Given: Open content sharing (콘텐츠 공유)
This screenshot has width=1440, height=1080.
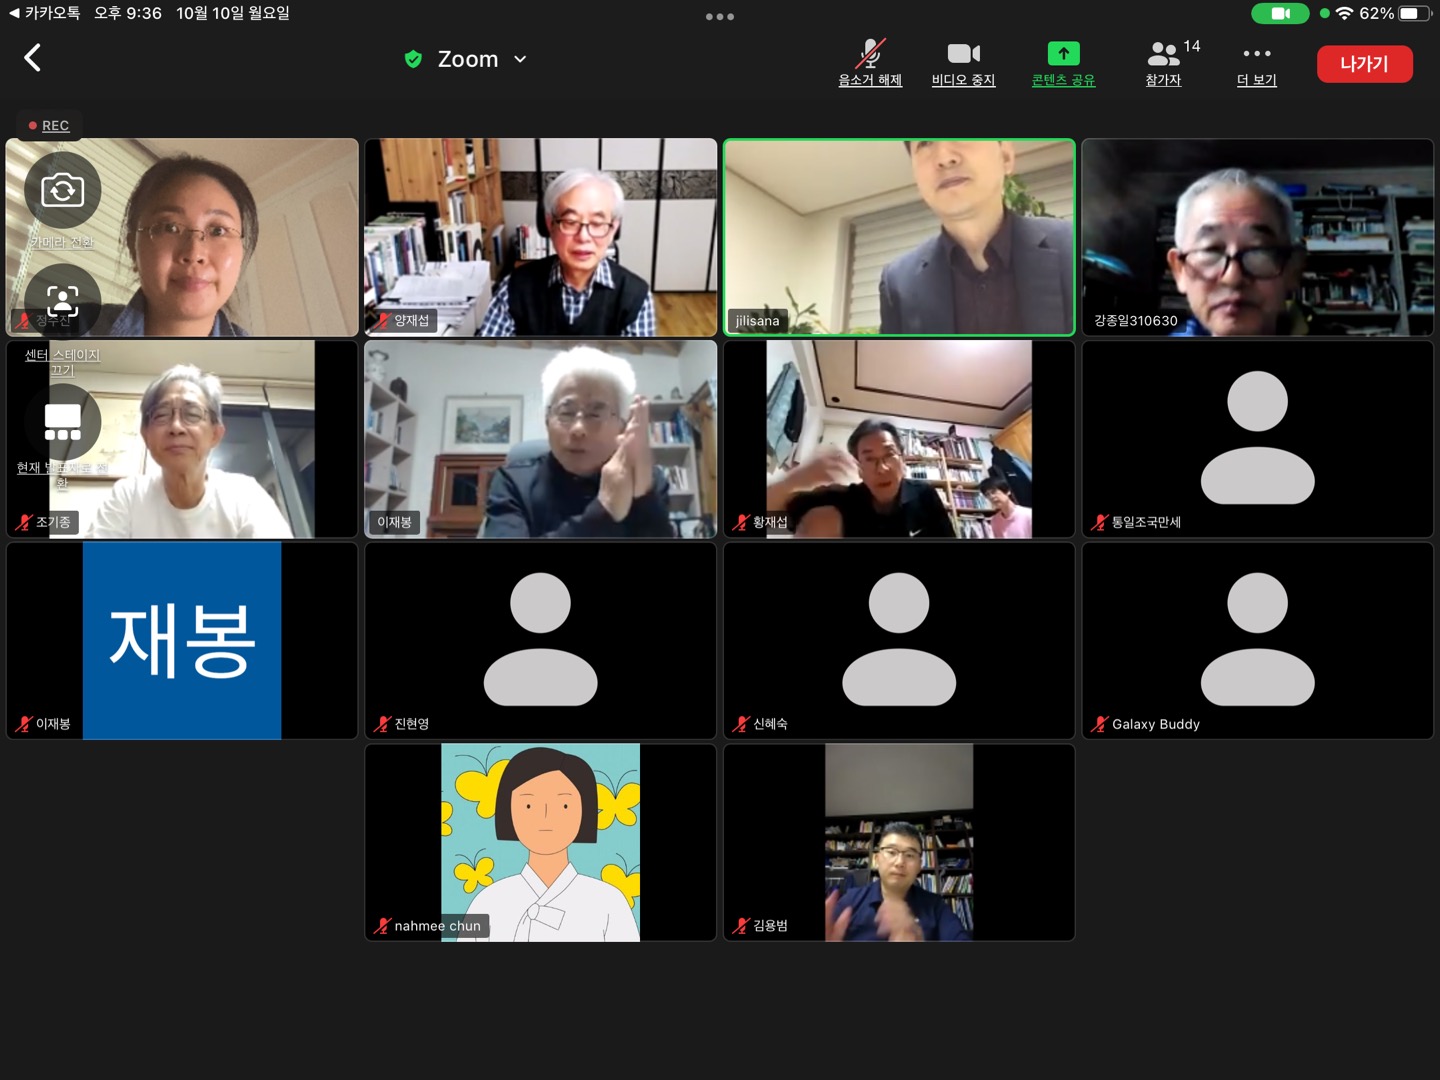Looking at the screenshot, I should [1063, 63].
